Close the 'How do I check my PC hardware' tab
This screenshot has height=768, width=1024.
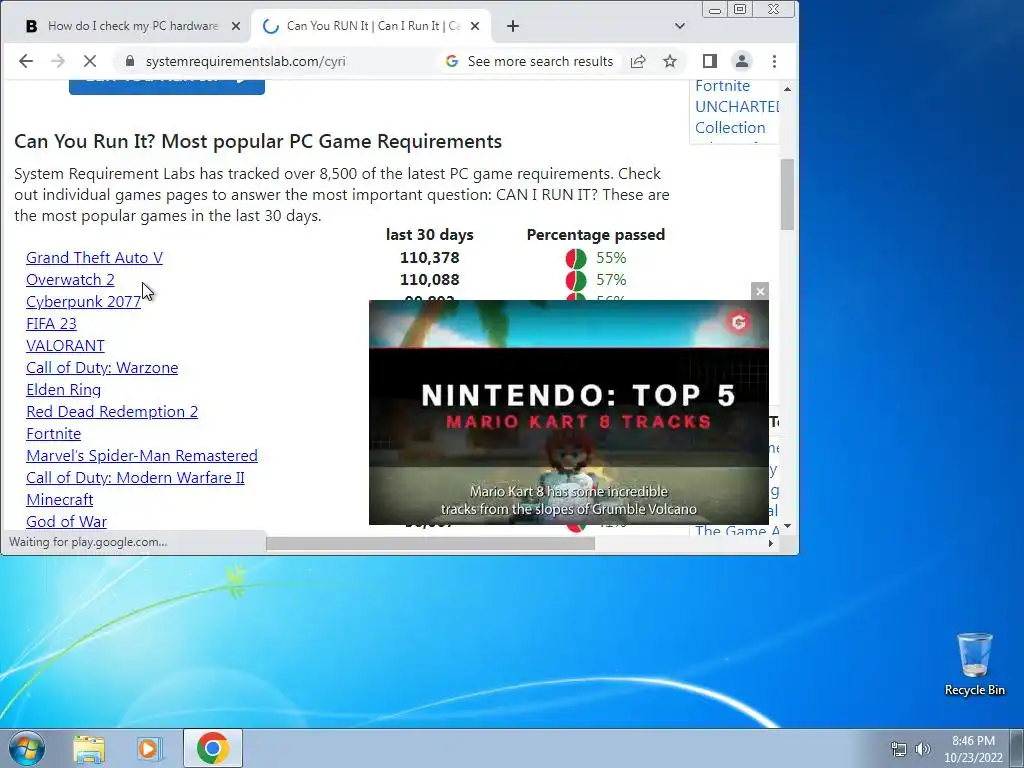[236, 26]
